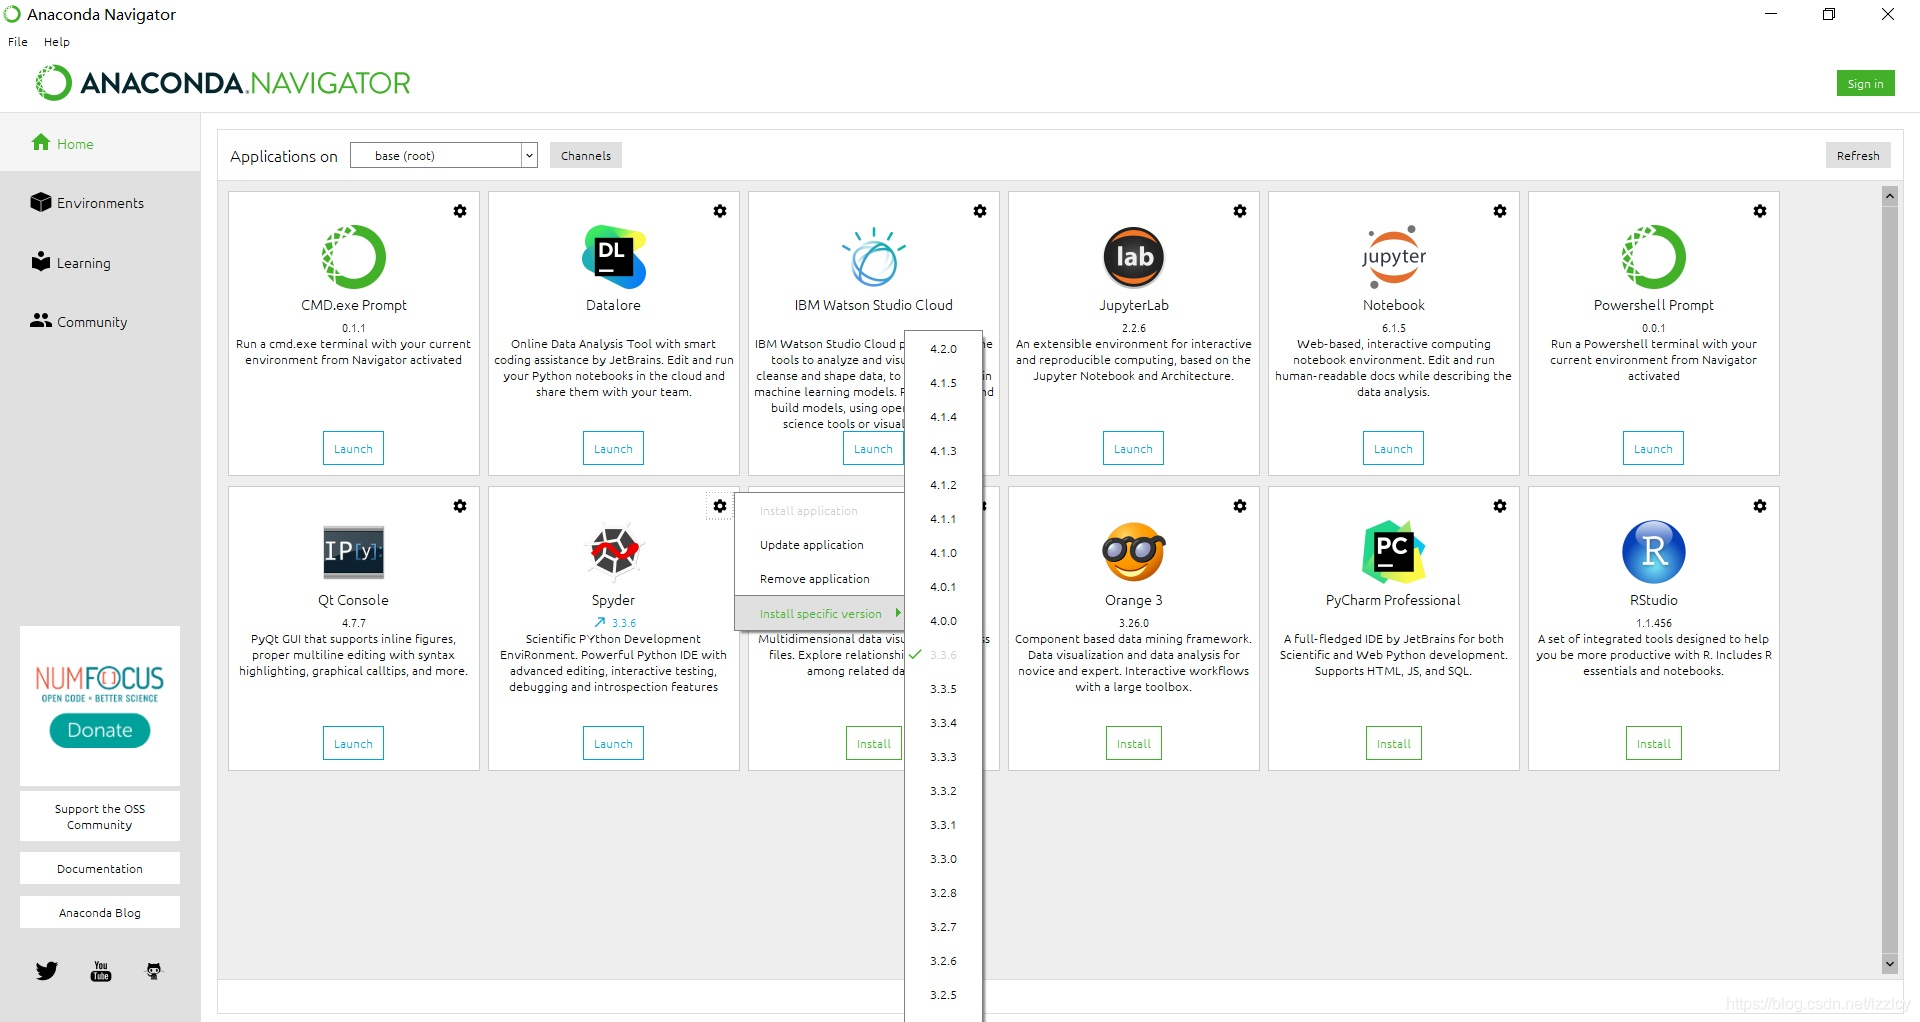
Task: Open gear options for Jupyter Notebook
Action: click(1500, 211)
